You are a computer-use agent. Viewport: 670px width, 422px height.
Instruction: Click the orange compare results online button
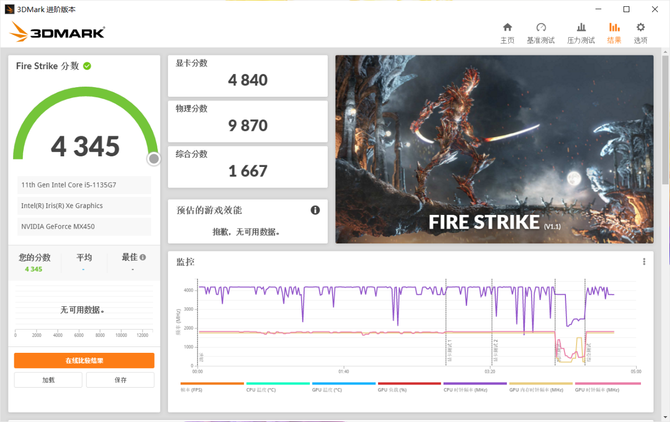coord(84,360)
